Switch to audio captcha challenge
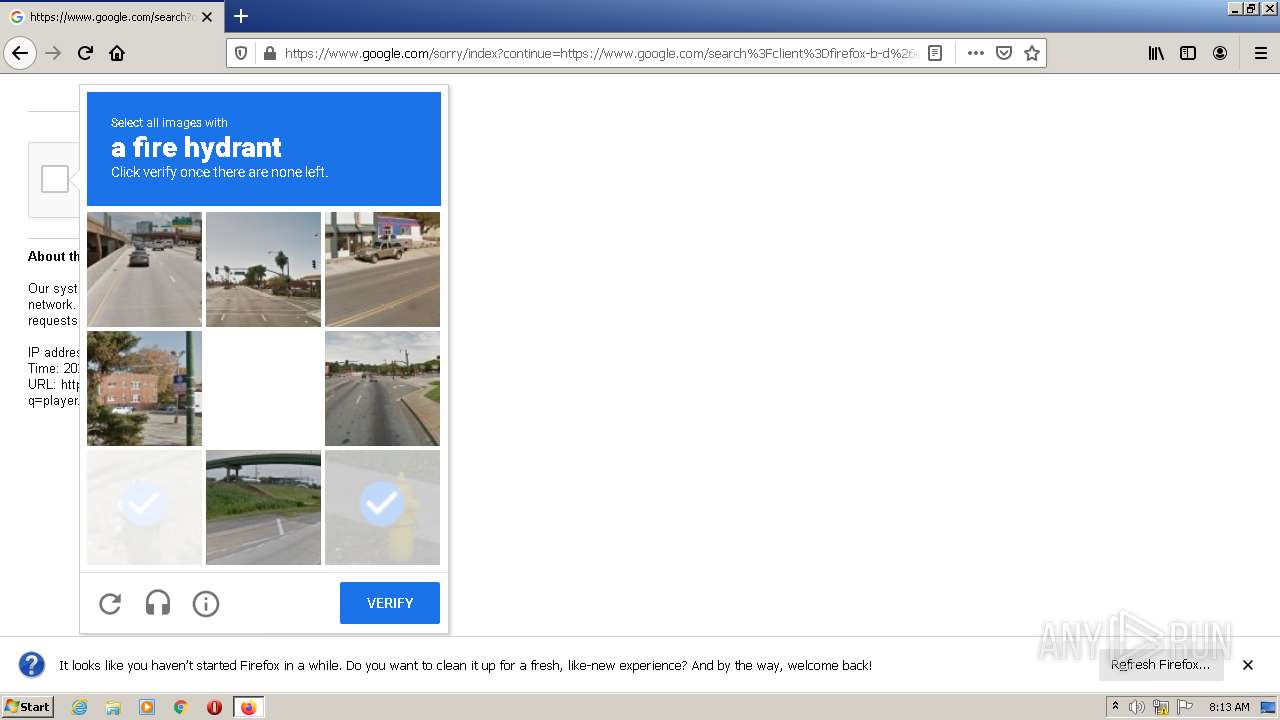 tap(158, 603)
